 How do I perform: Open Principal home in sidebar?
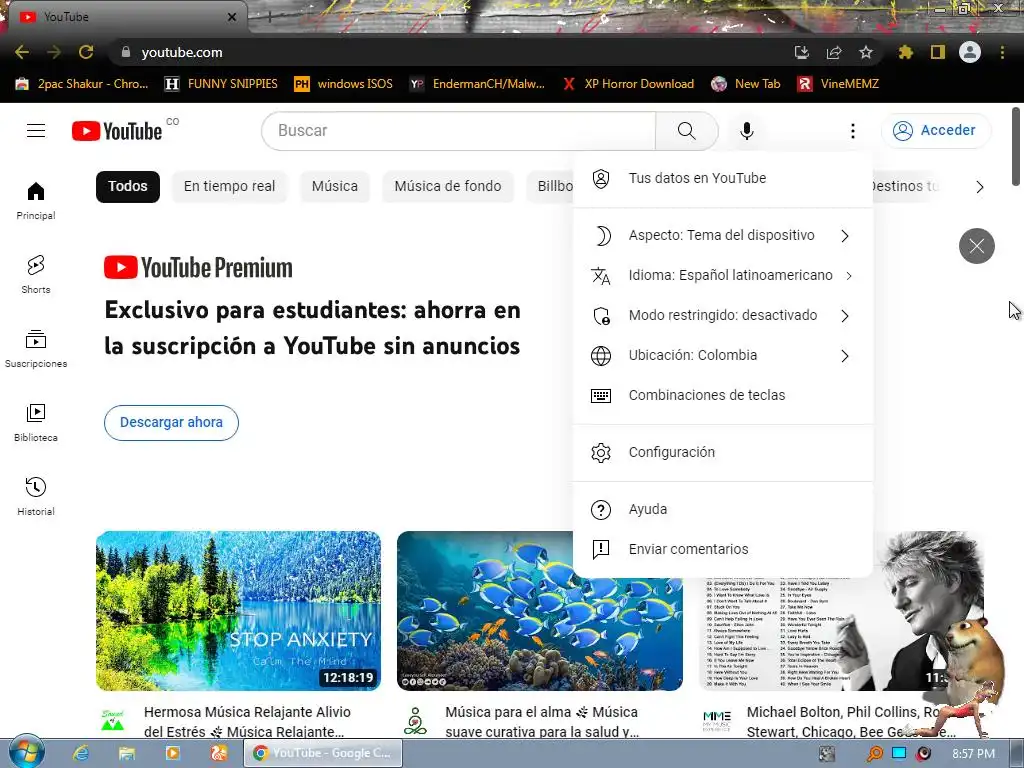click(36, 200)
